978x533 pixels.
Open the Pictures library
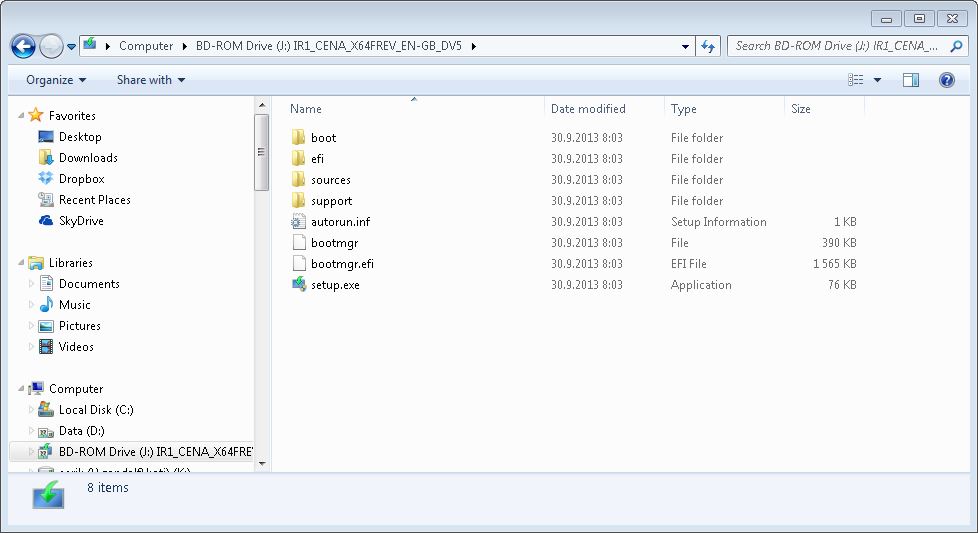coord(79,325)
